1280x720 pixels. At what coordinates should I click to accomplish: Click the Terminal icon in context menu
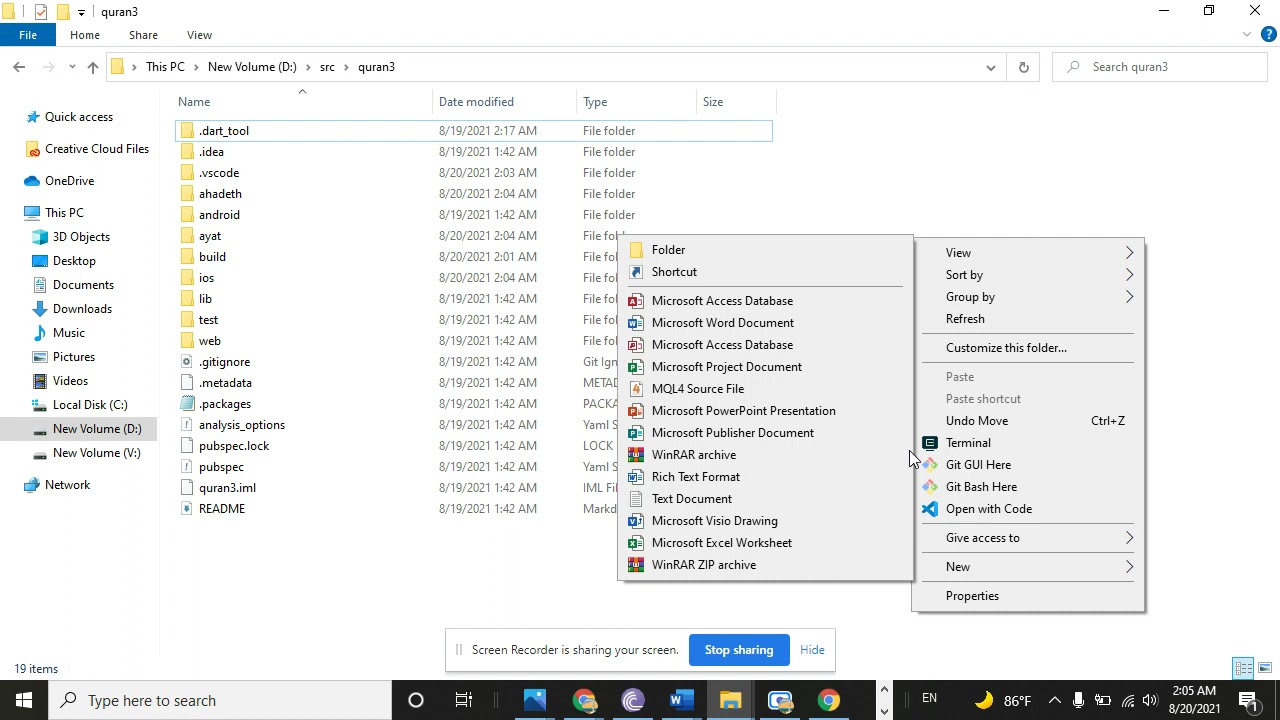pyautogui.click(x=930, y=443)
